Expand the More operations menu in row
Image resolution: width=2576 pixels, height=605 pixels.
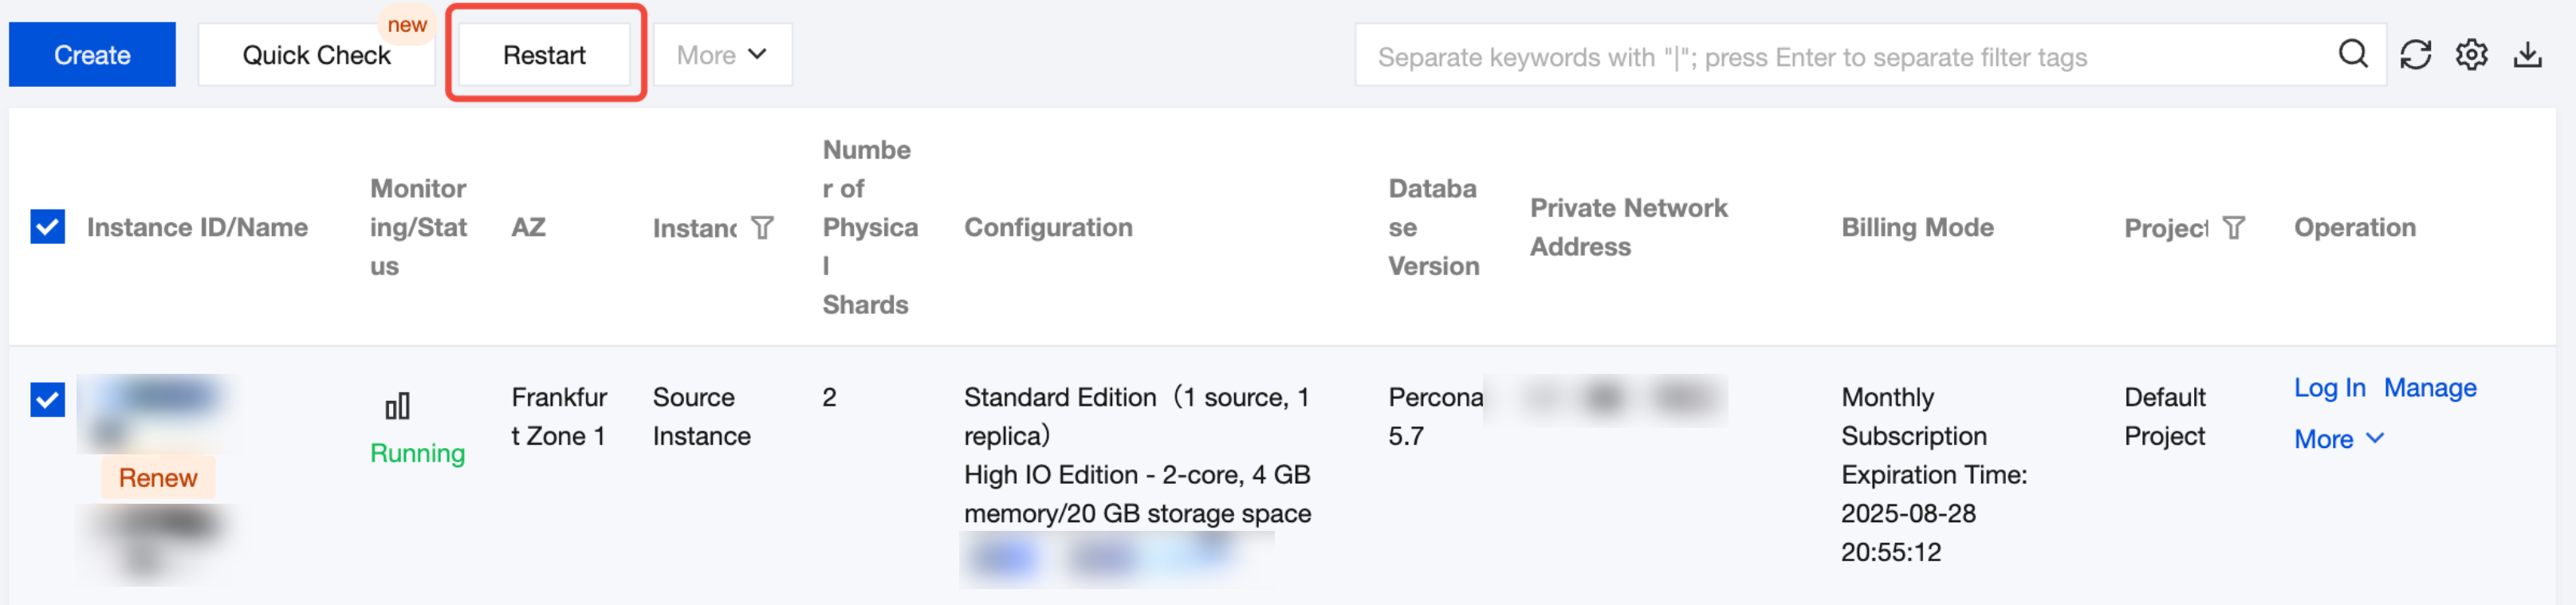[2338, 439]
